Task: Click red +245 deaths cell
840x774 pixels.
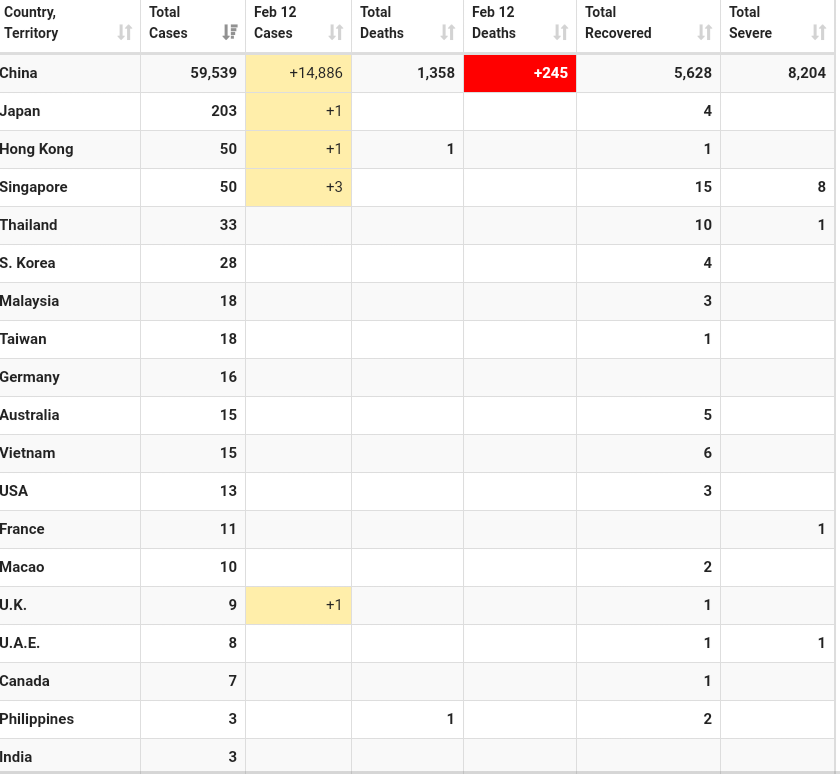Action: pos(520,73)
